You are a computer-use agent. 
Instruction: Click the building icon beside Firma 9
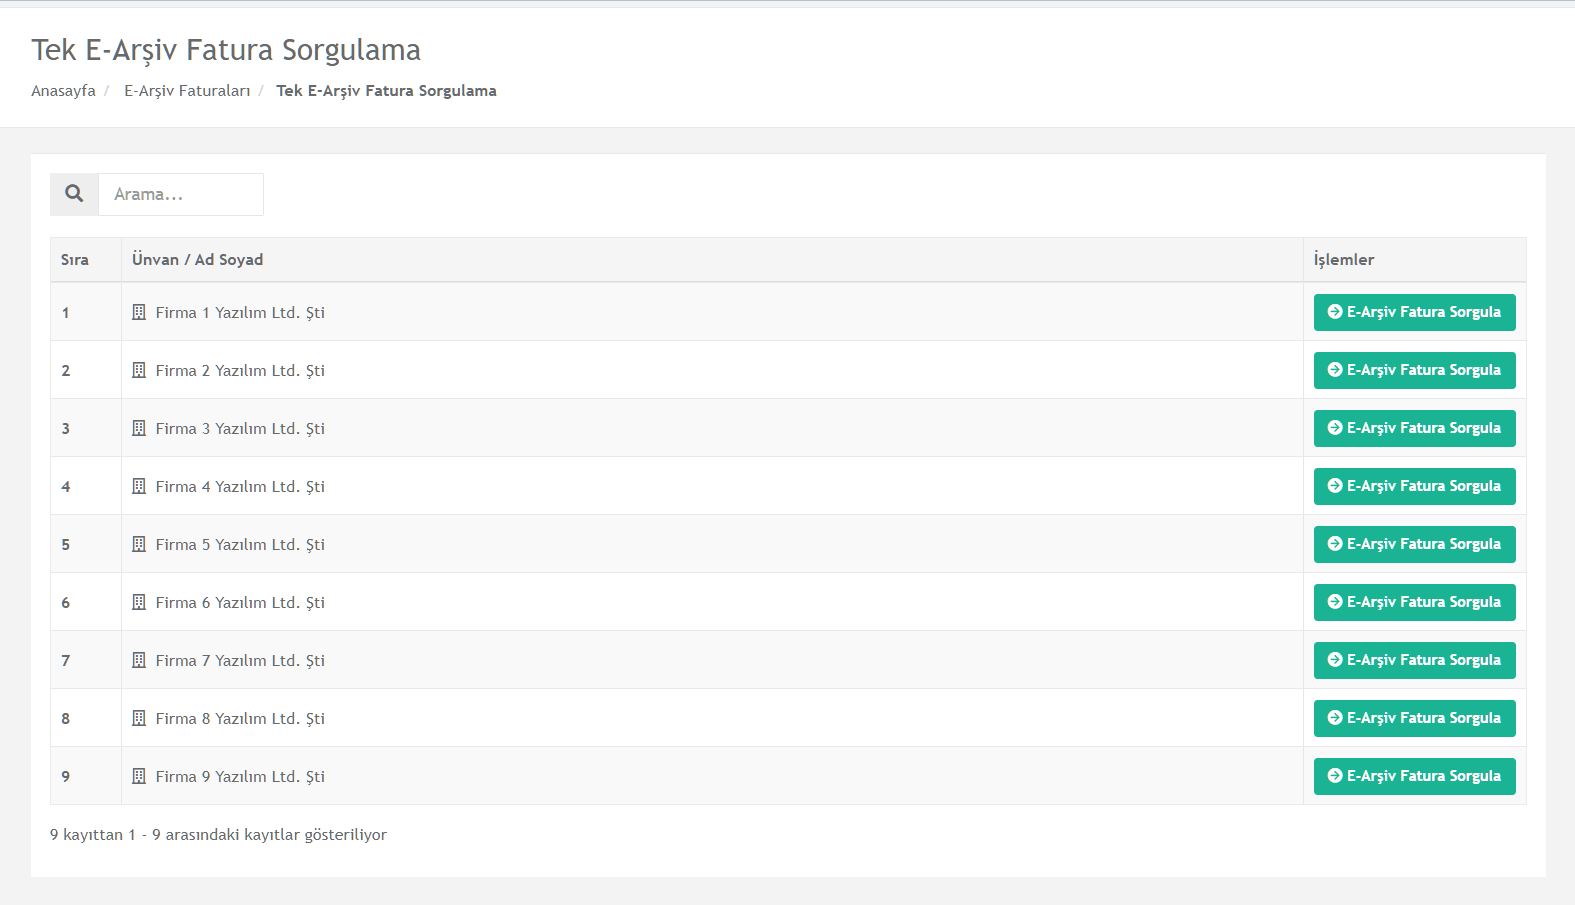tap(139, 776)
